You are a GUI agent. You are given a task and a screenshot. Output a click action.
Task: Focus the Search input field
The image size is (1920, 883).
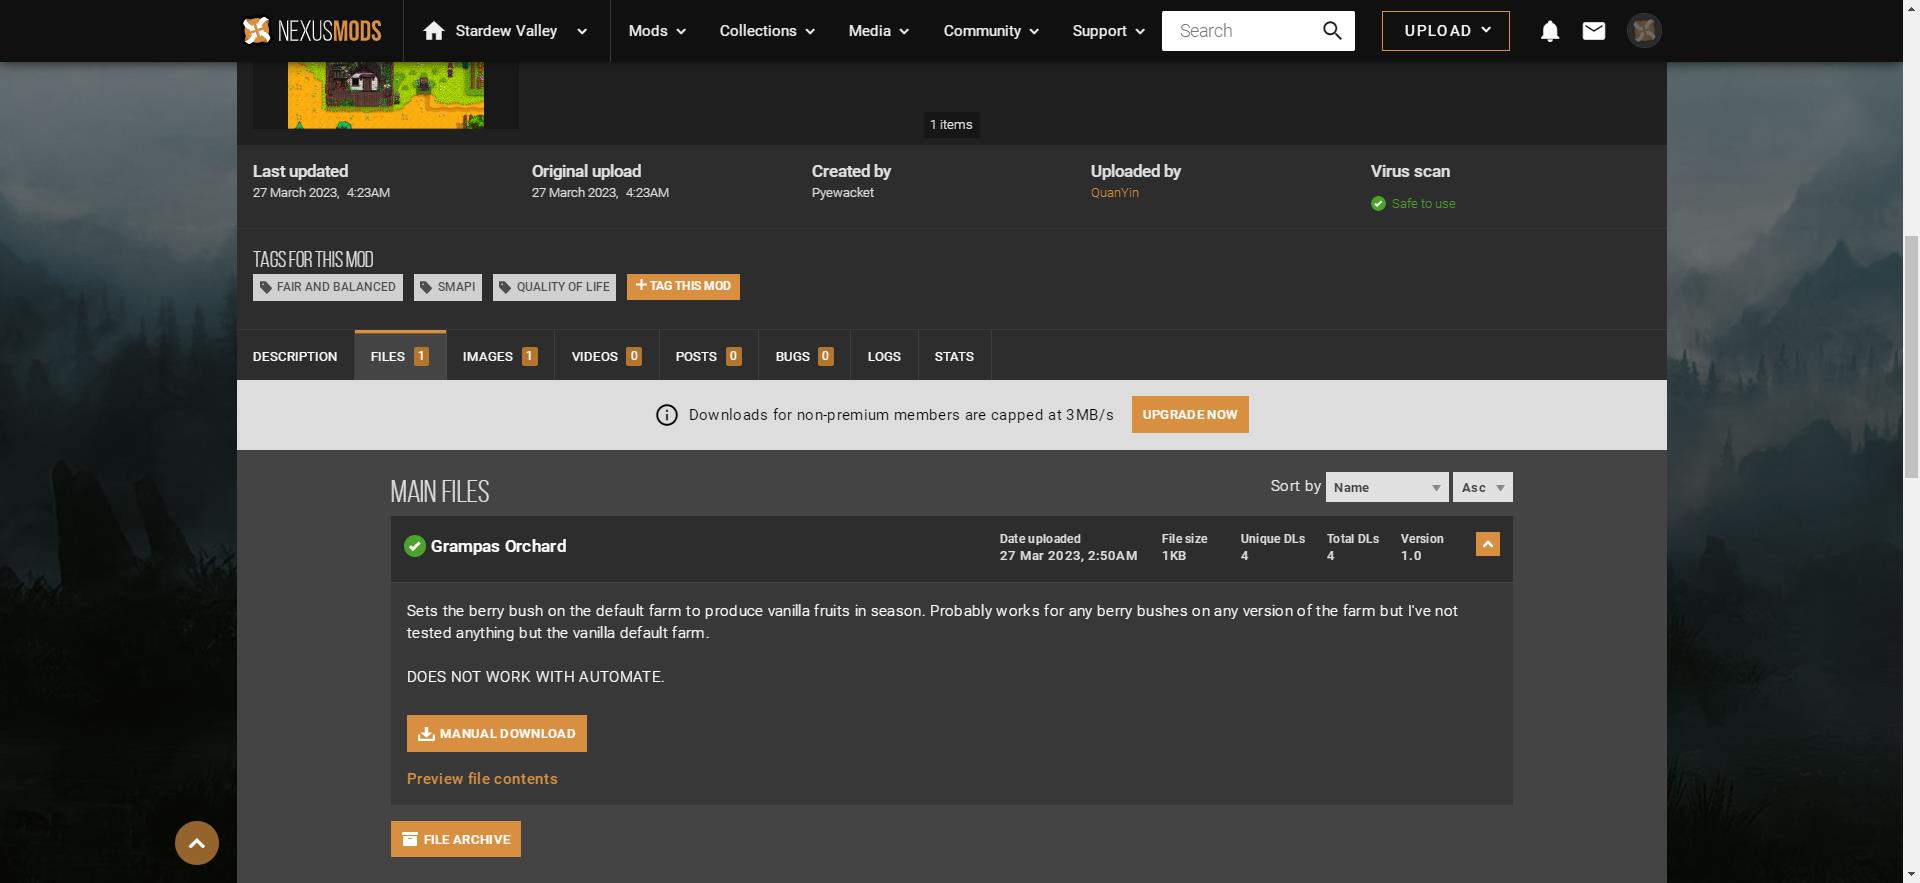point(1238,31)
